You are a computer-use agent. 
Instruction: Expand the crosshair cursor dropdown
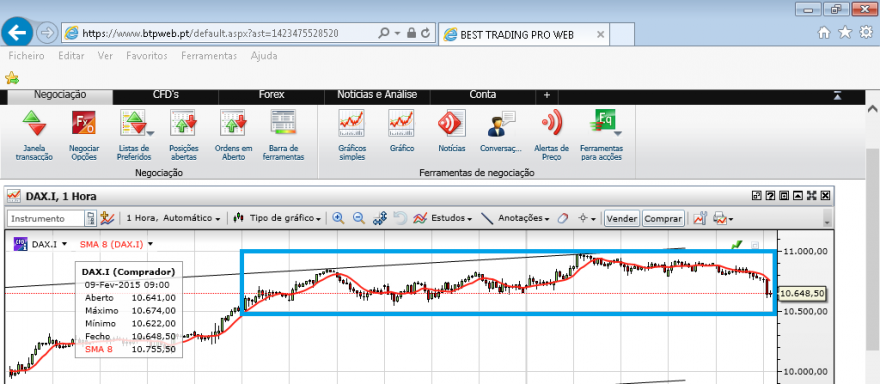pyautogui.click(x=594, y=219)
